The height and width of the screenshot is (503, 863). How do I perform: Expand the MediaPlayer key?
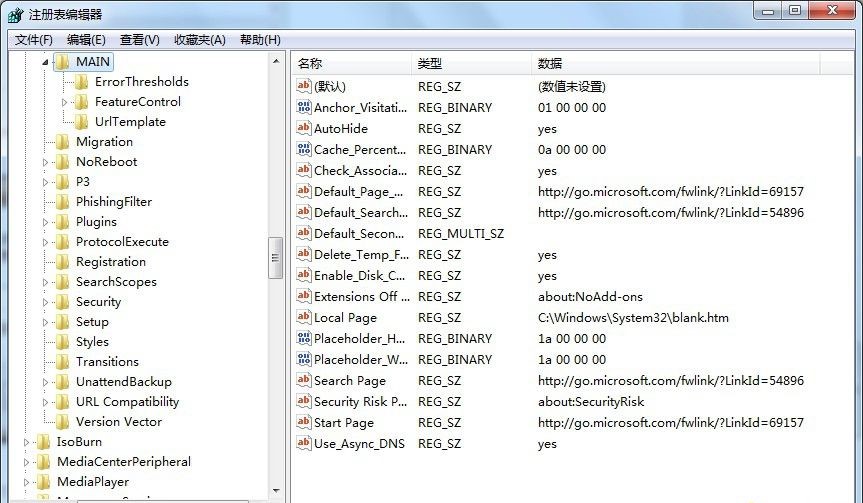point(27,482)
